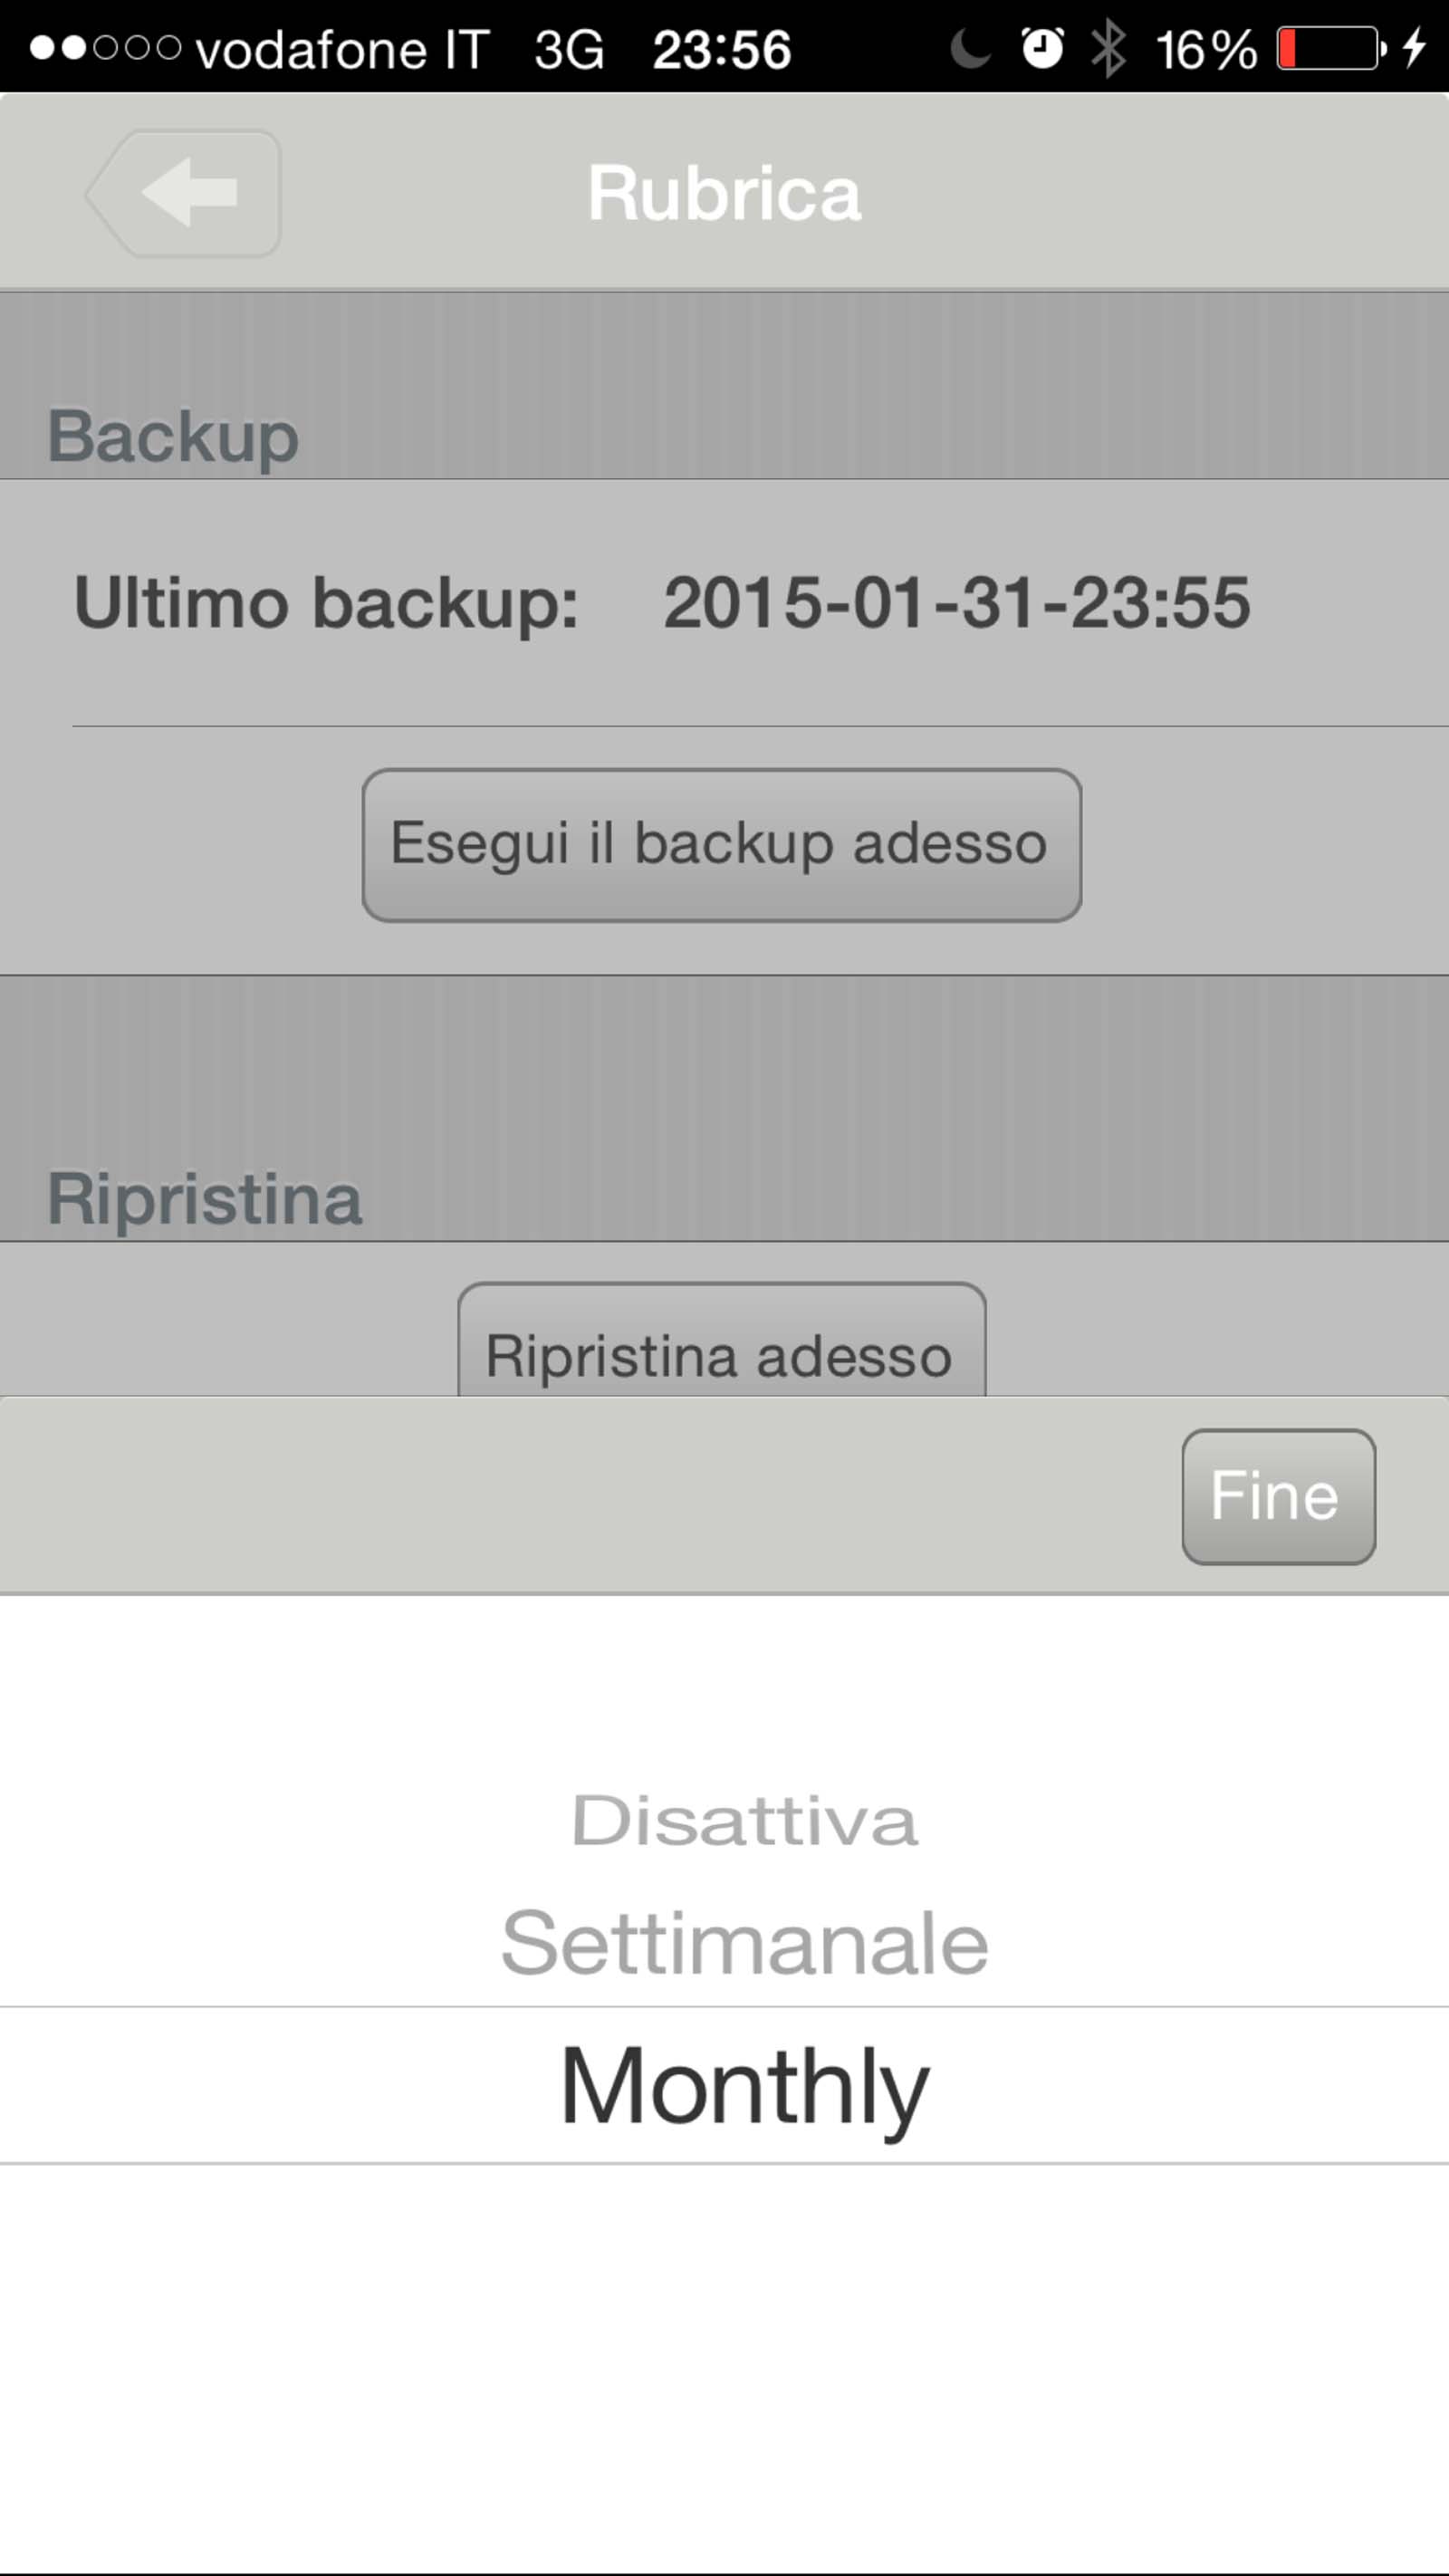Tap the charging bolt icon
The height and width of the screenshot is (2576, 1449).
(1414, 48)
